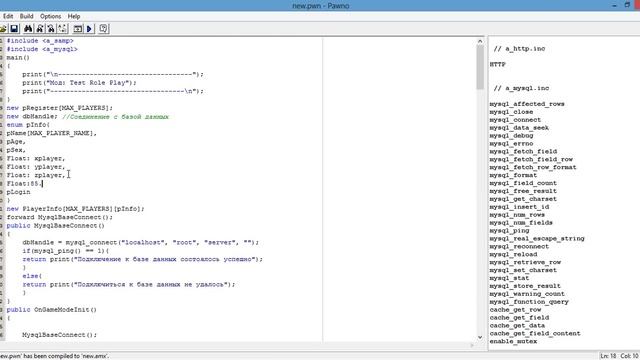
Task: Select mysql_real_escape_string in function list
Action: pyautogui.click(x=537, y=239)
